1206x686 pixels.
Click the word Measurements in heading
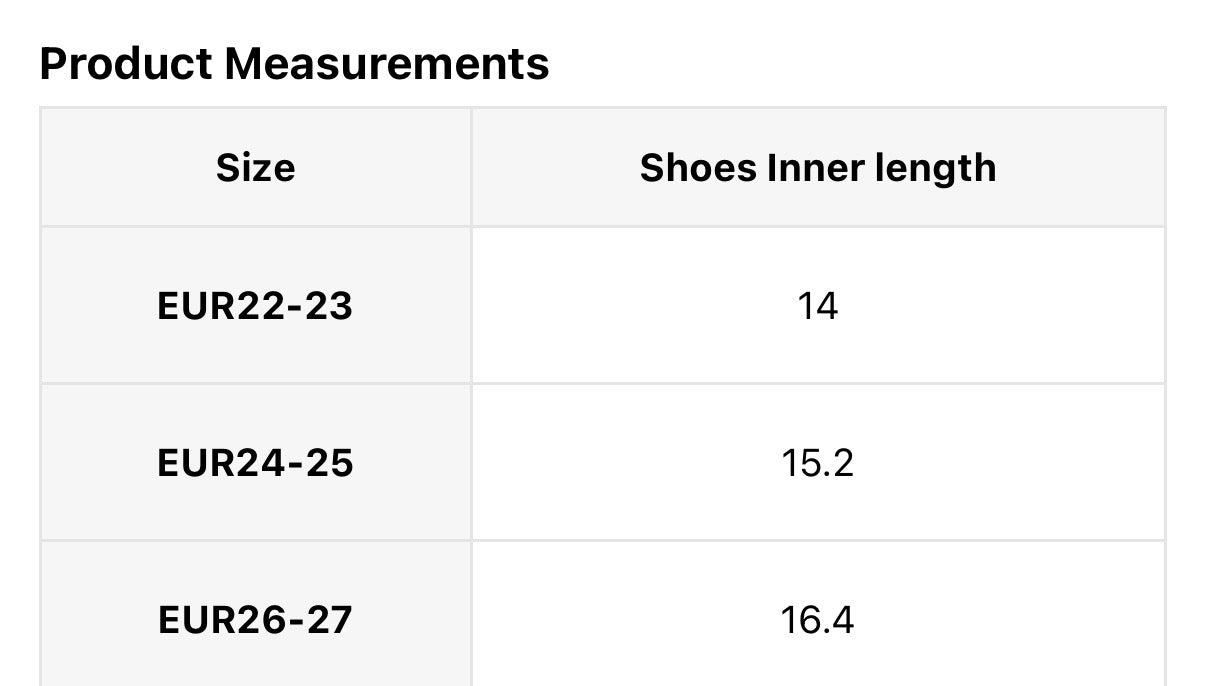386,64
